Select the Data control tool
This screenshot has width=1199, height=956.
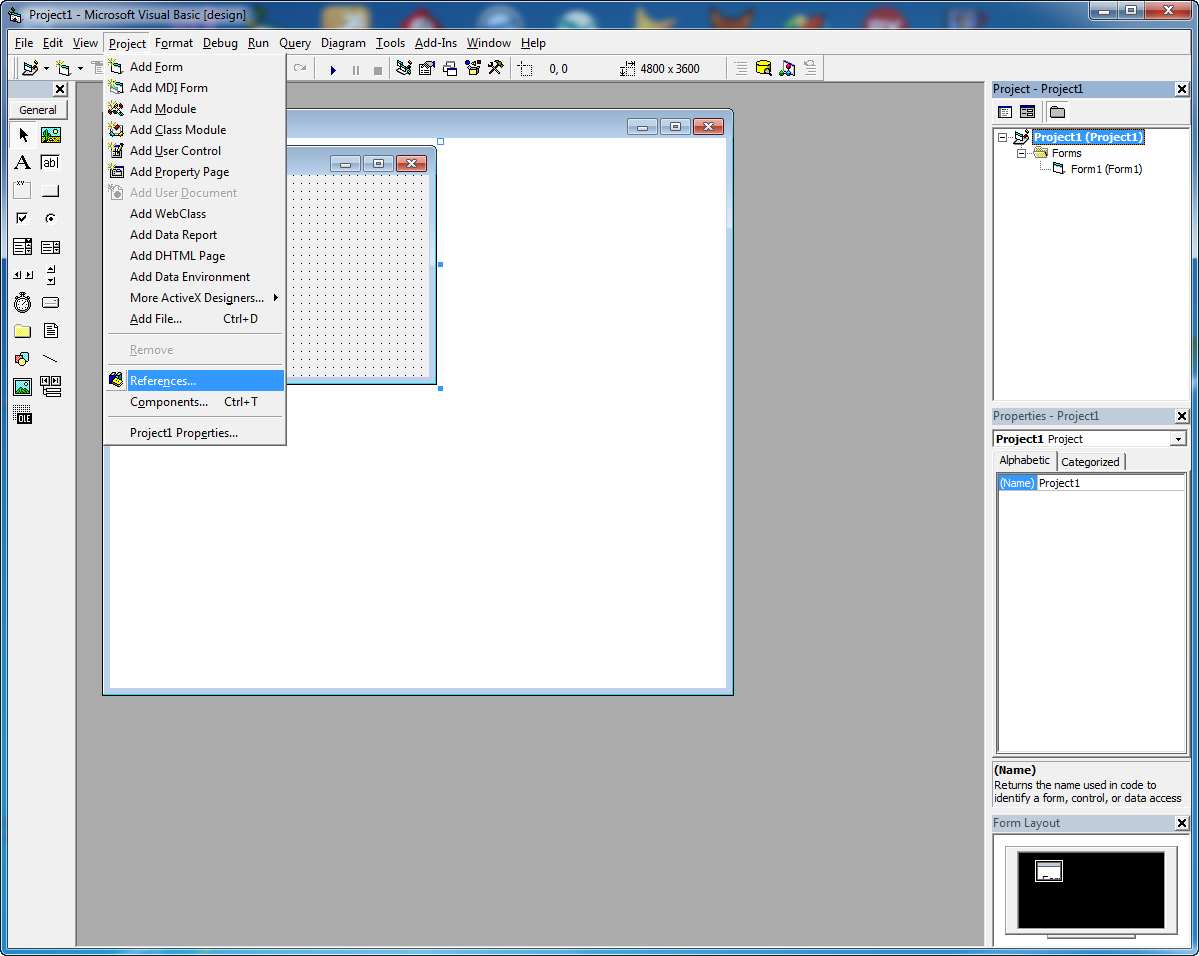(x=50, y=387)
